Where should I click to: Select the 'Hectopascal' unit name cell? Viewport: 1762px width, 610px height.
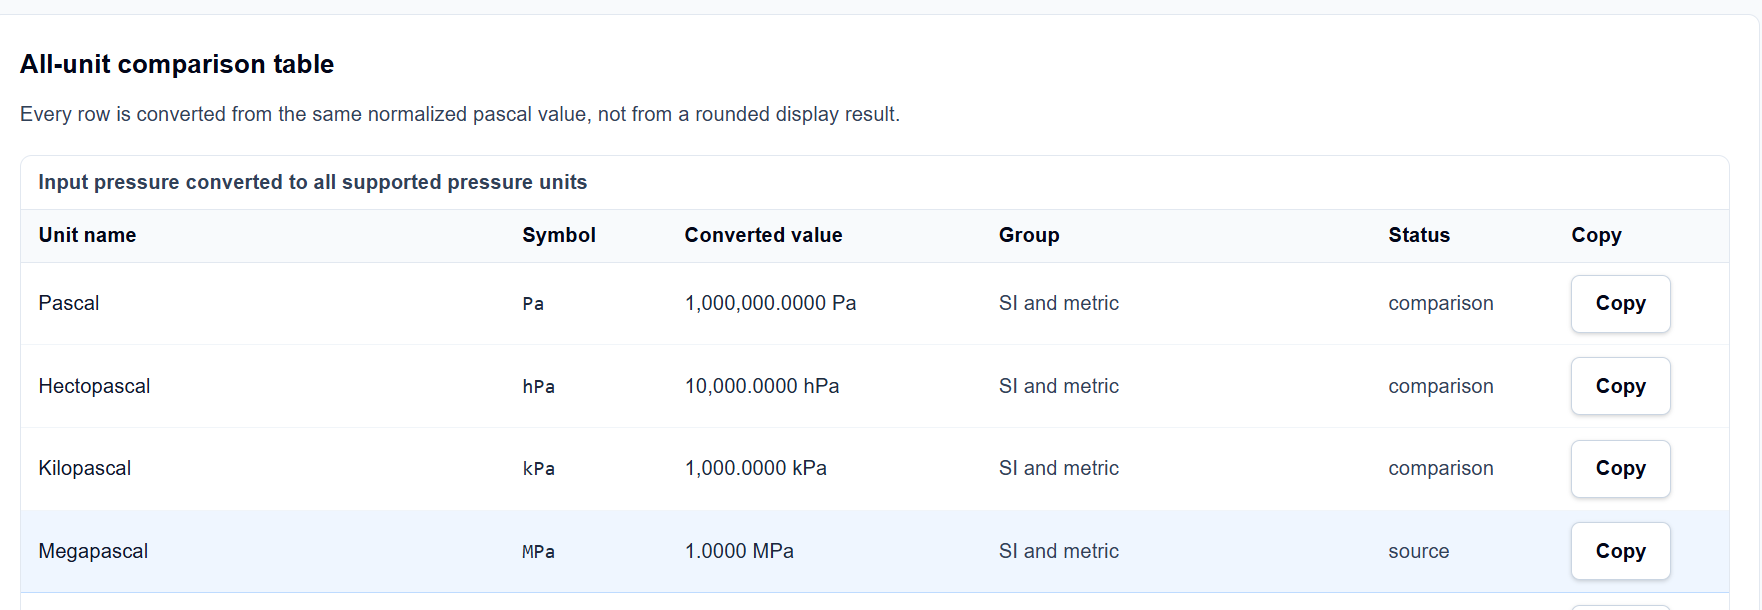pos(94,386)
